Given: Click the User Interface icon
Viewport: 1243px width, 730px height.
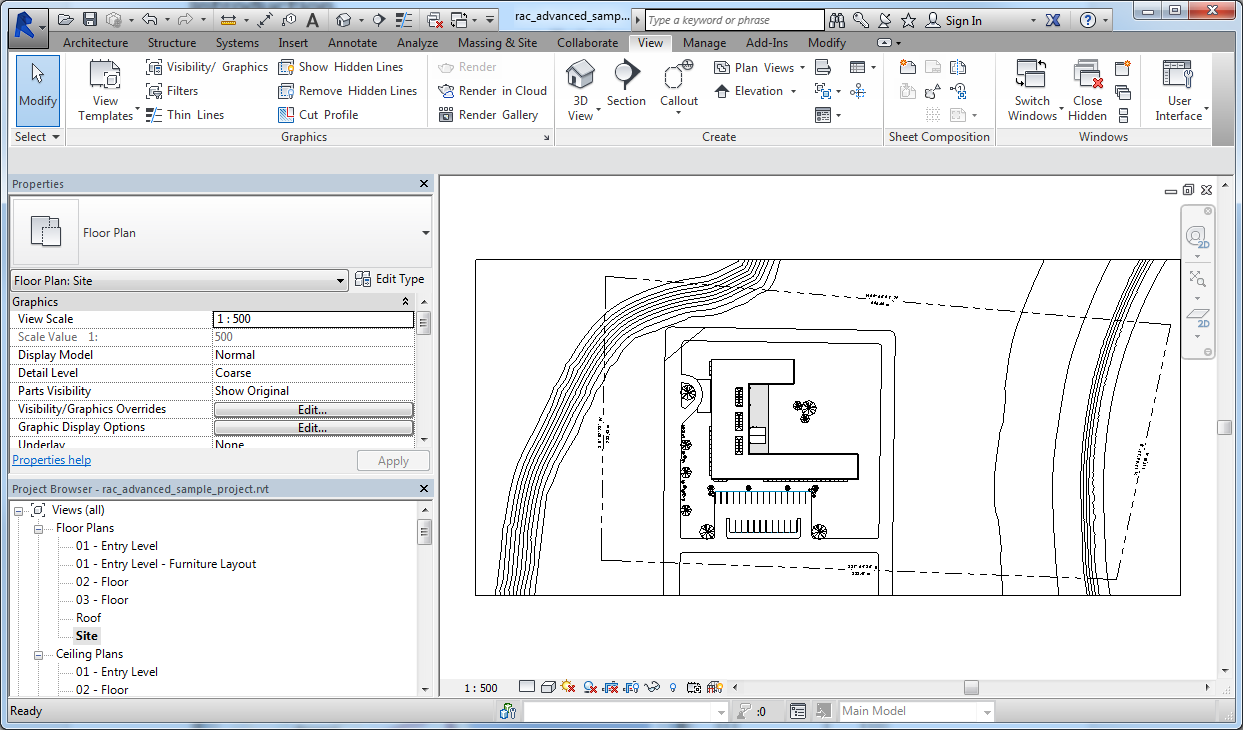Looking at the screenshot, I should (1178, 75).
